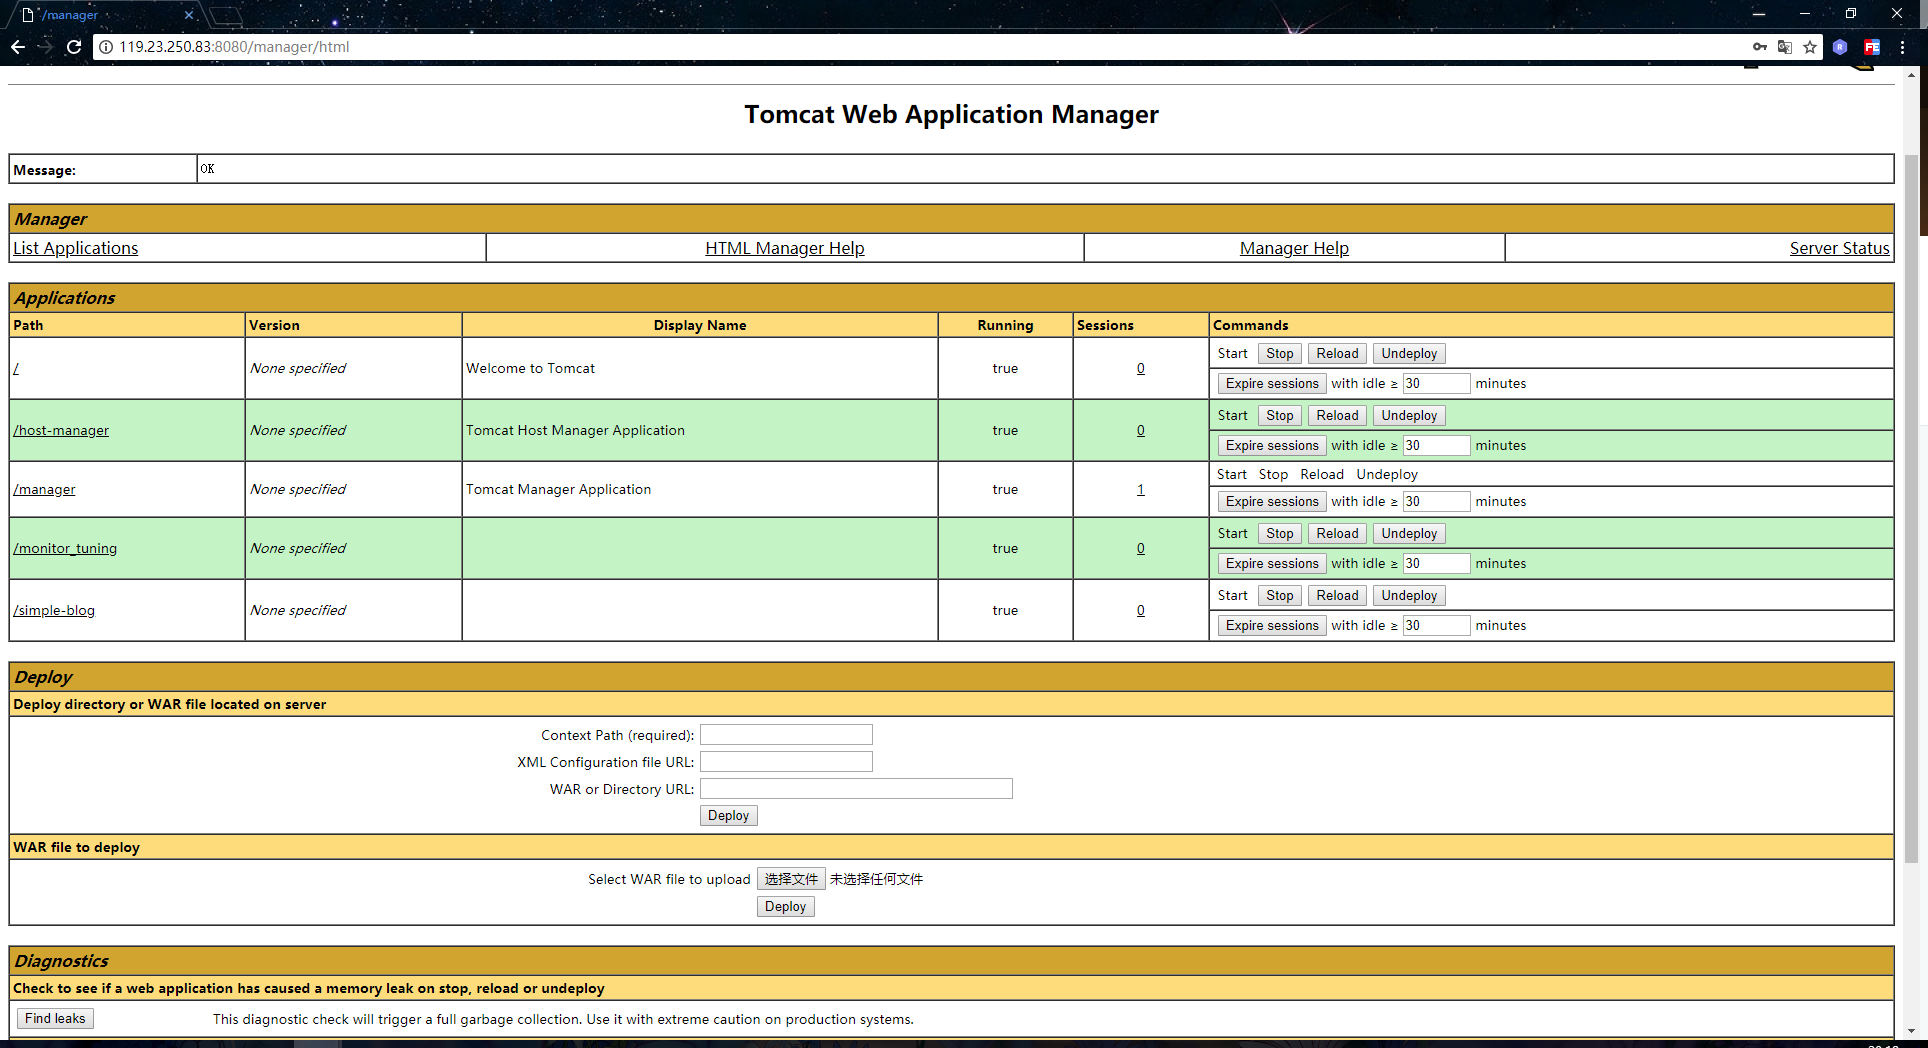Stop the Welcome to Tomcat application
The image size is (1928, 1048).
click(1280, 353)
